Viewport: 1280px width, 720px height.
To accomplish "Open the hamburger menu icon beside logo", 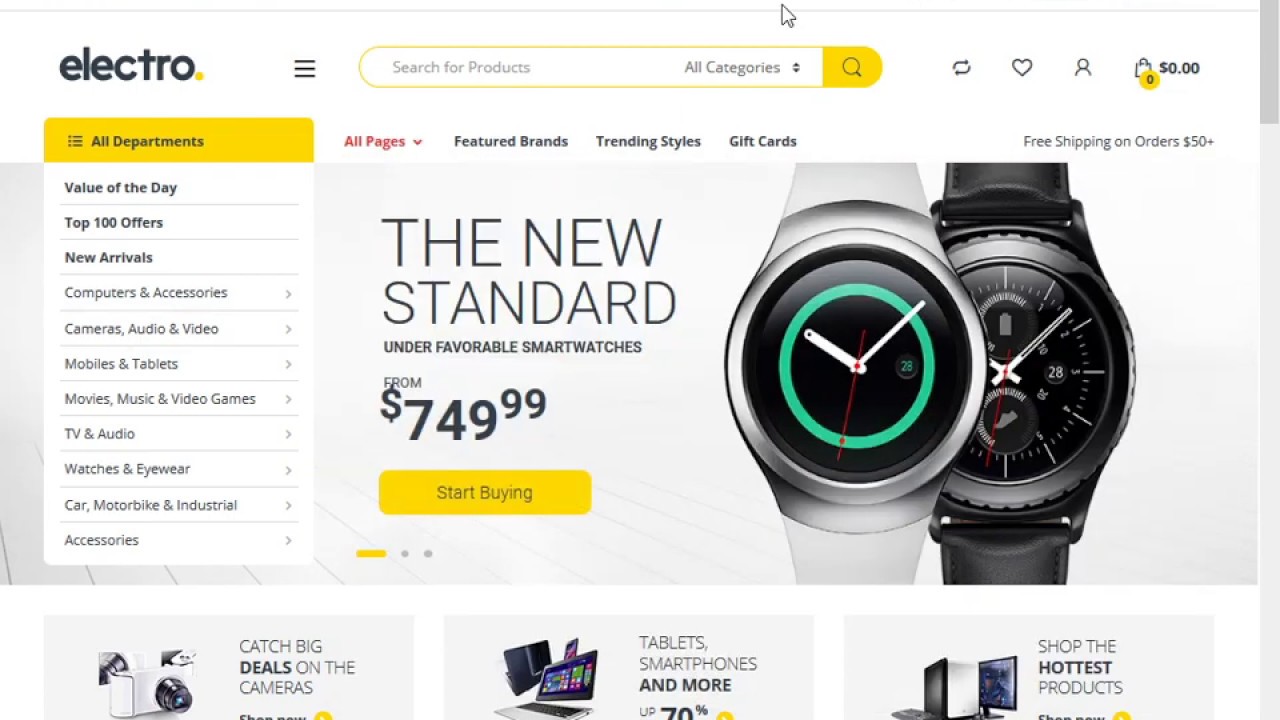I will coord(305,68).
